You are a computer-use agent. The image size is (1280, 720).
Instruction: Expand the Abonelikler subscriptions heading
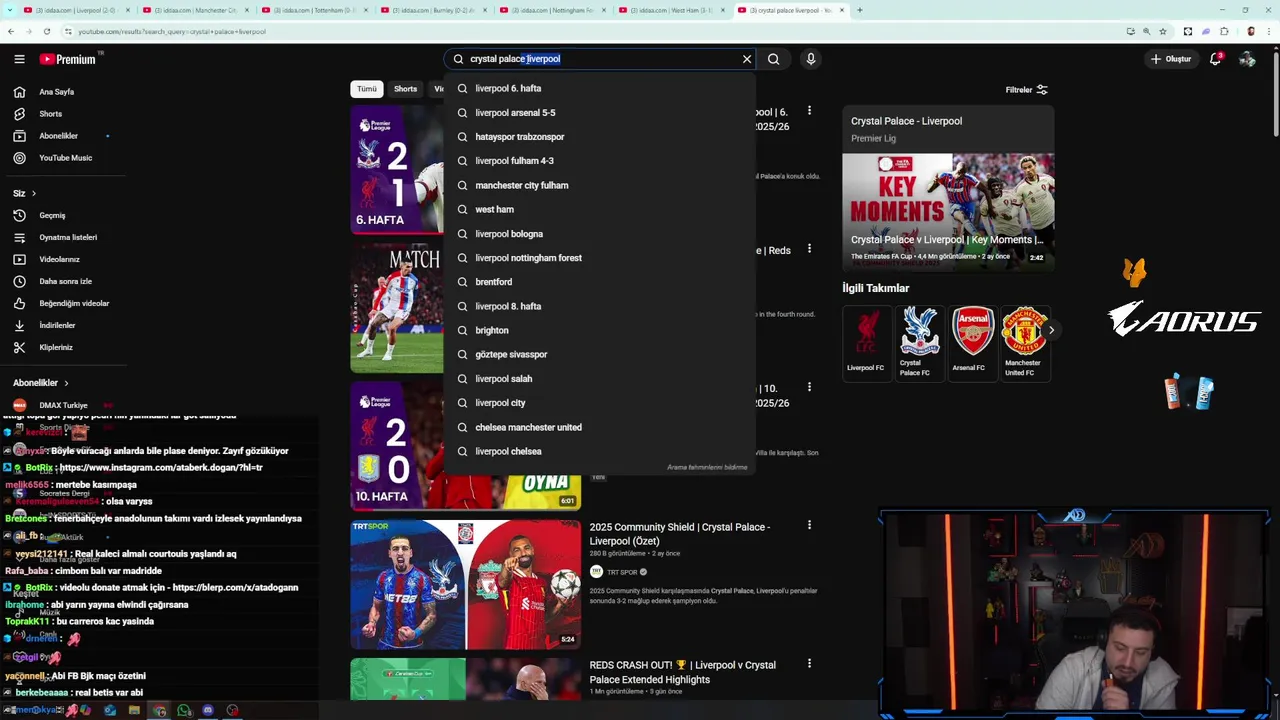(x=41, y=383)
